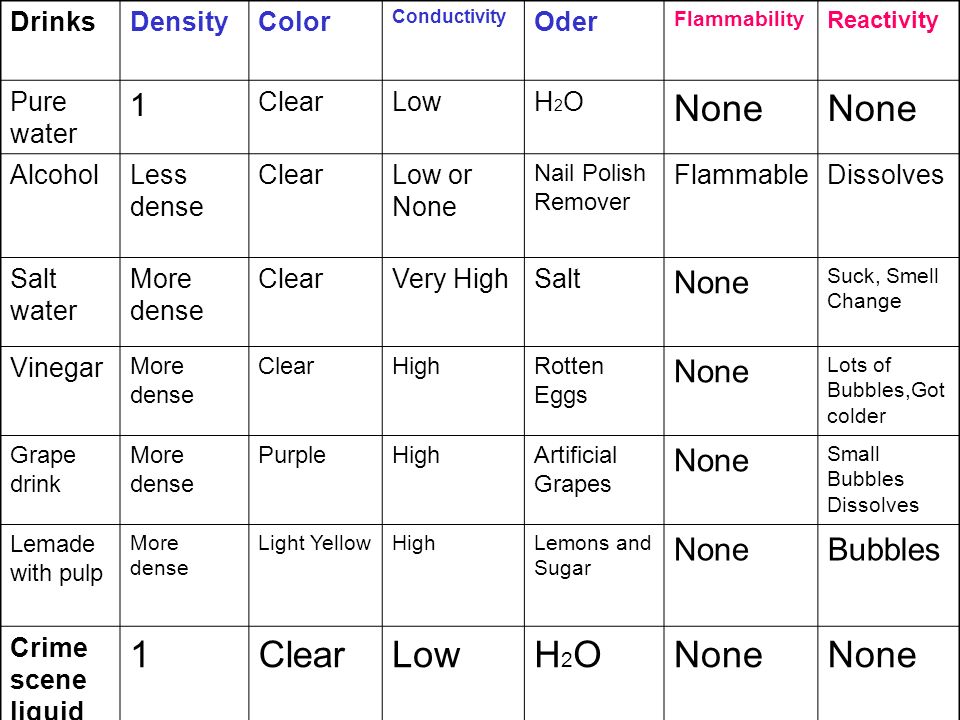Select the Rotten Eggs odor cell
Image resolution: width=960 pixels, height=720 pixels.
point(569,381)
